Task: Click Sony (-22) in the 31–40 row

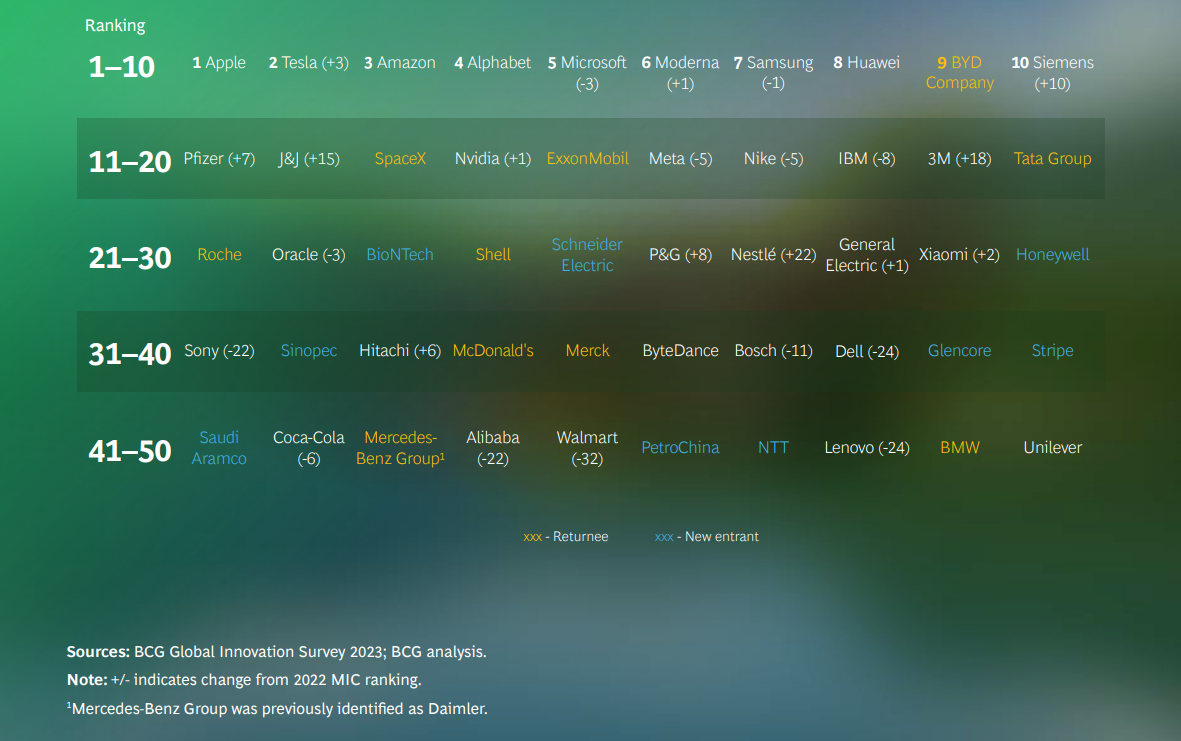Action: pos(219,351)
